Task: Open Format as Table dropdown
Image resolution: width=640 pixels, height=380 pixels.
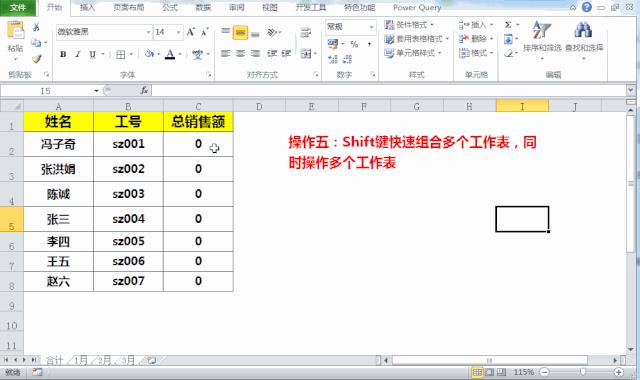Action: click(417, 39)
